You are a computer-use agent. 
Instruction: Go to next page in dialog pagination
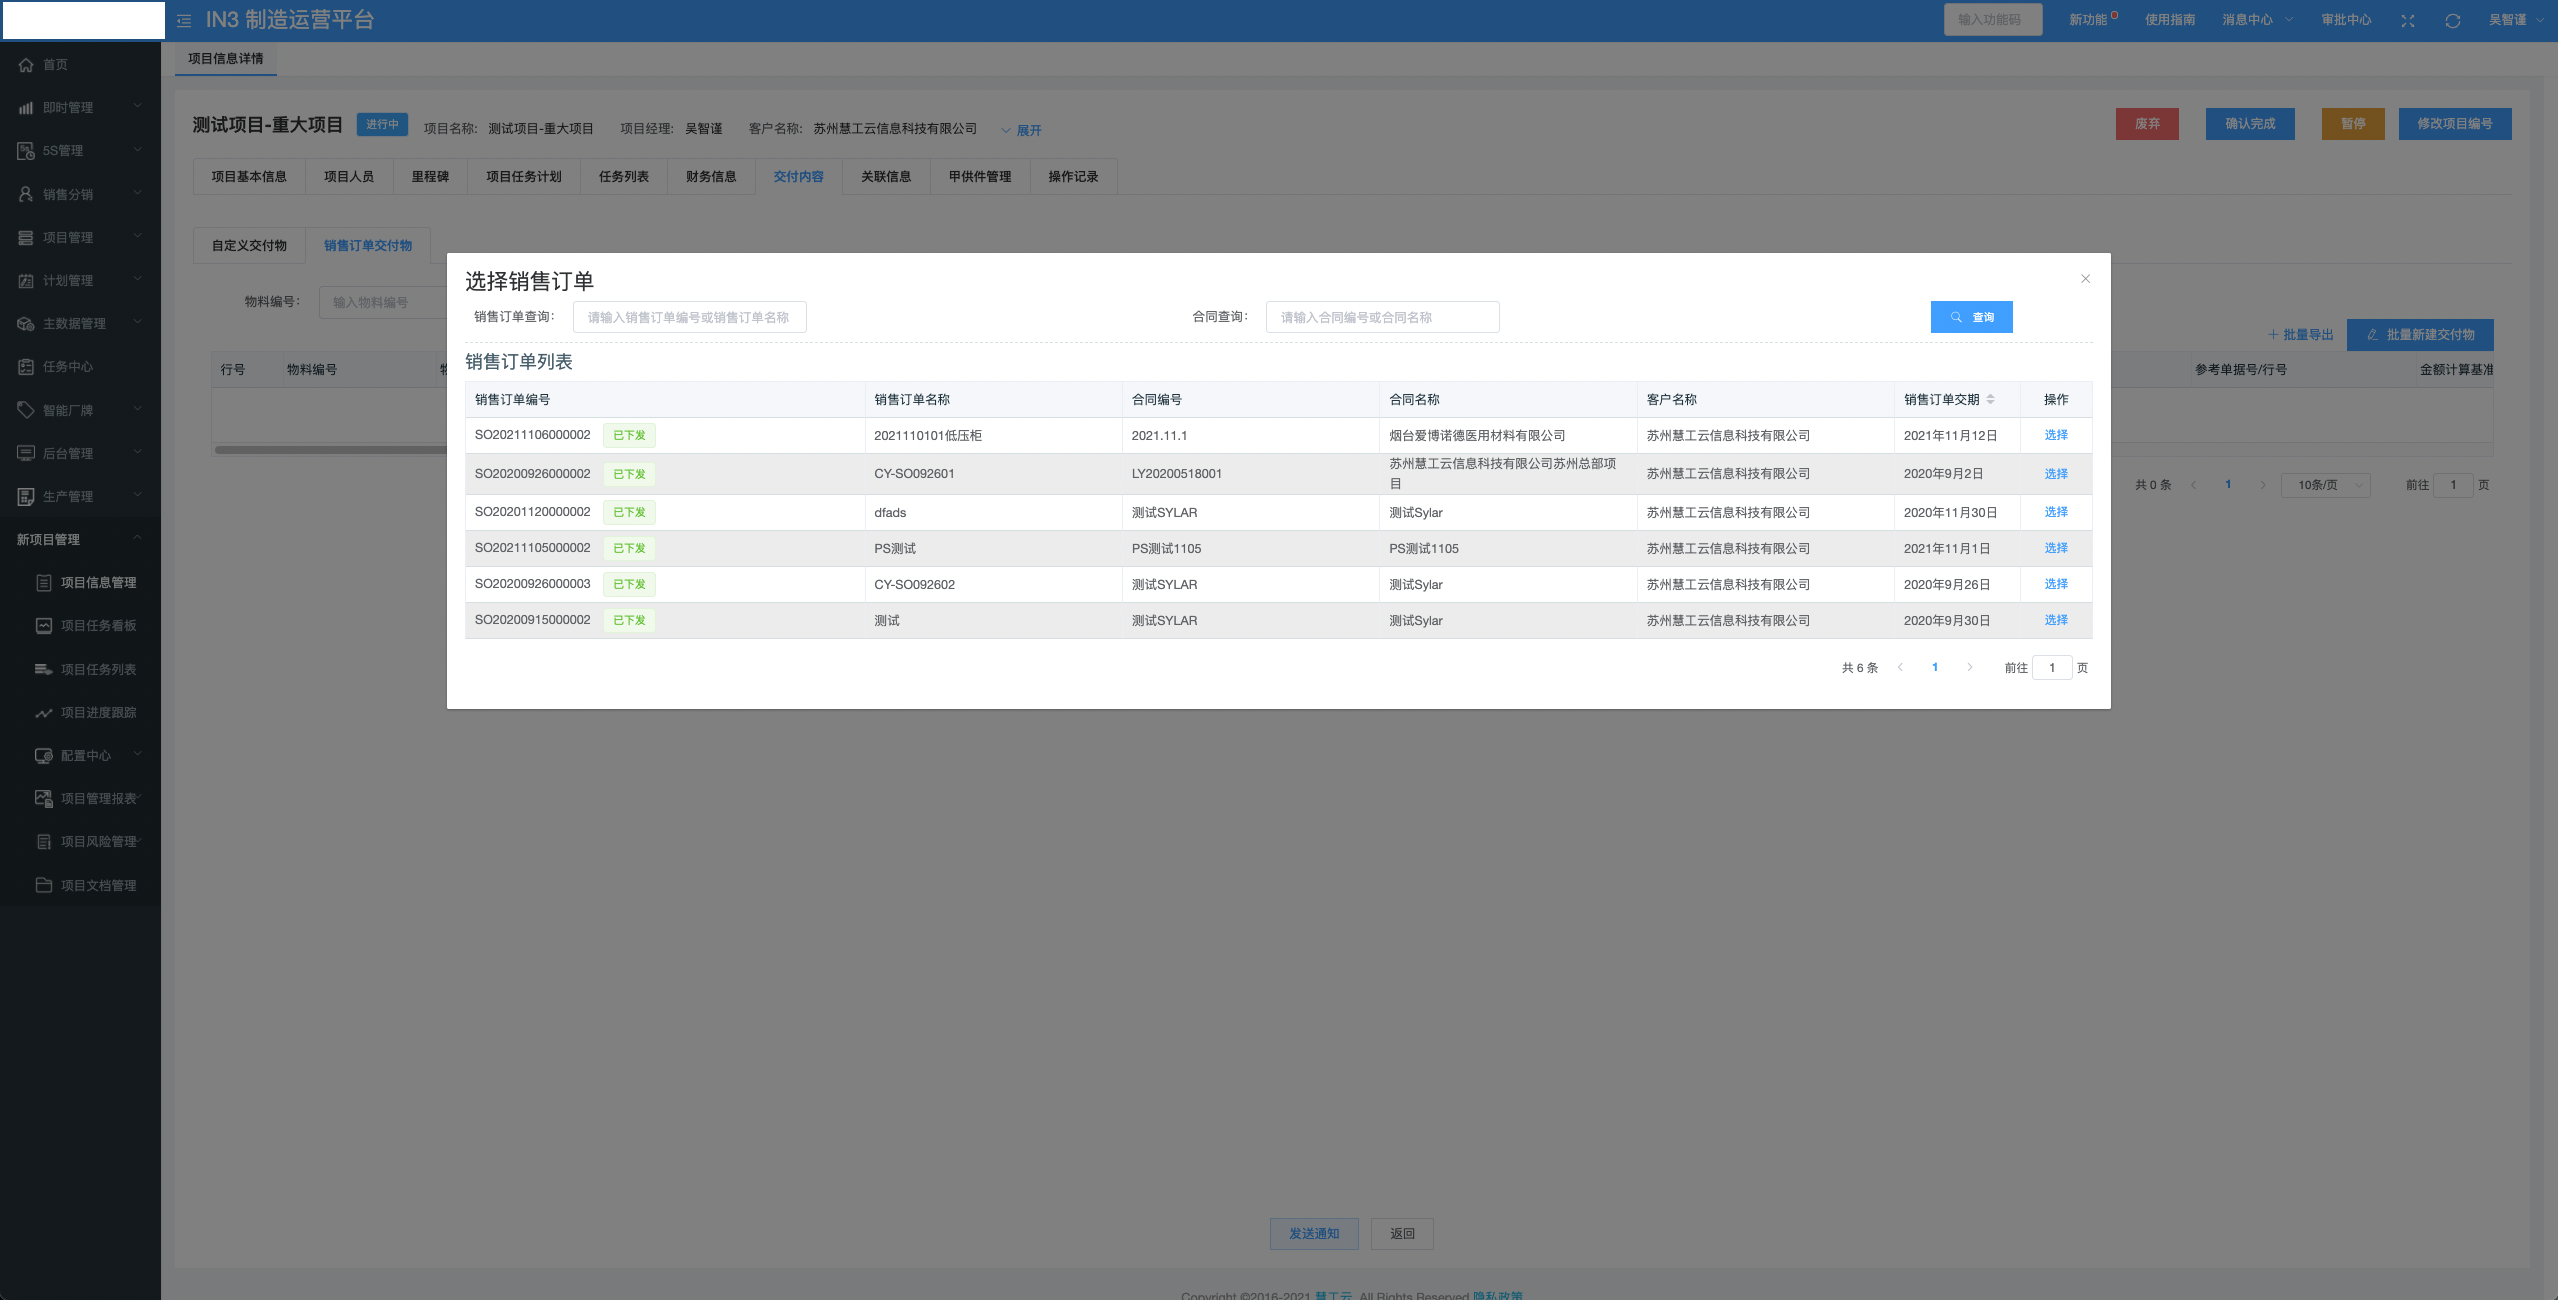coord(1969,667)
